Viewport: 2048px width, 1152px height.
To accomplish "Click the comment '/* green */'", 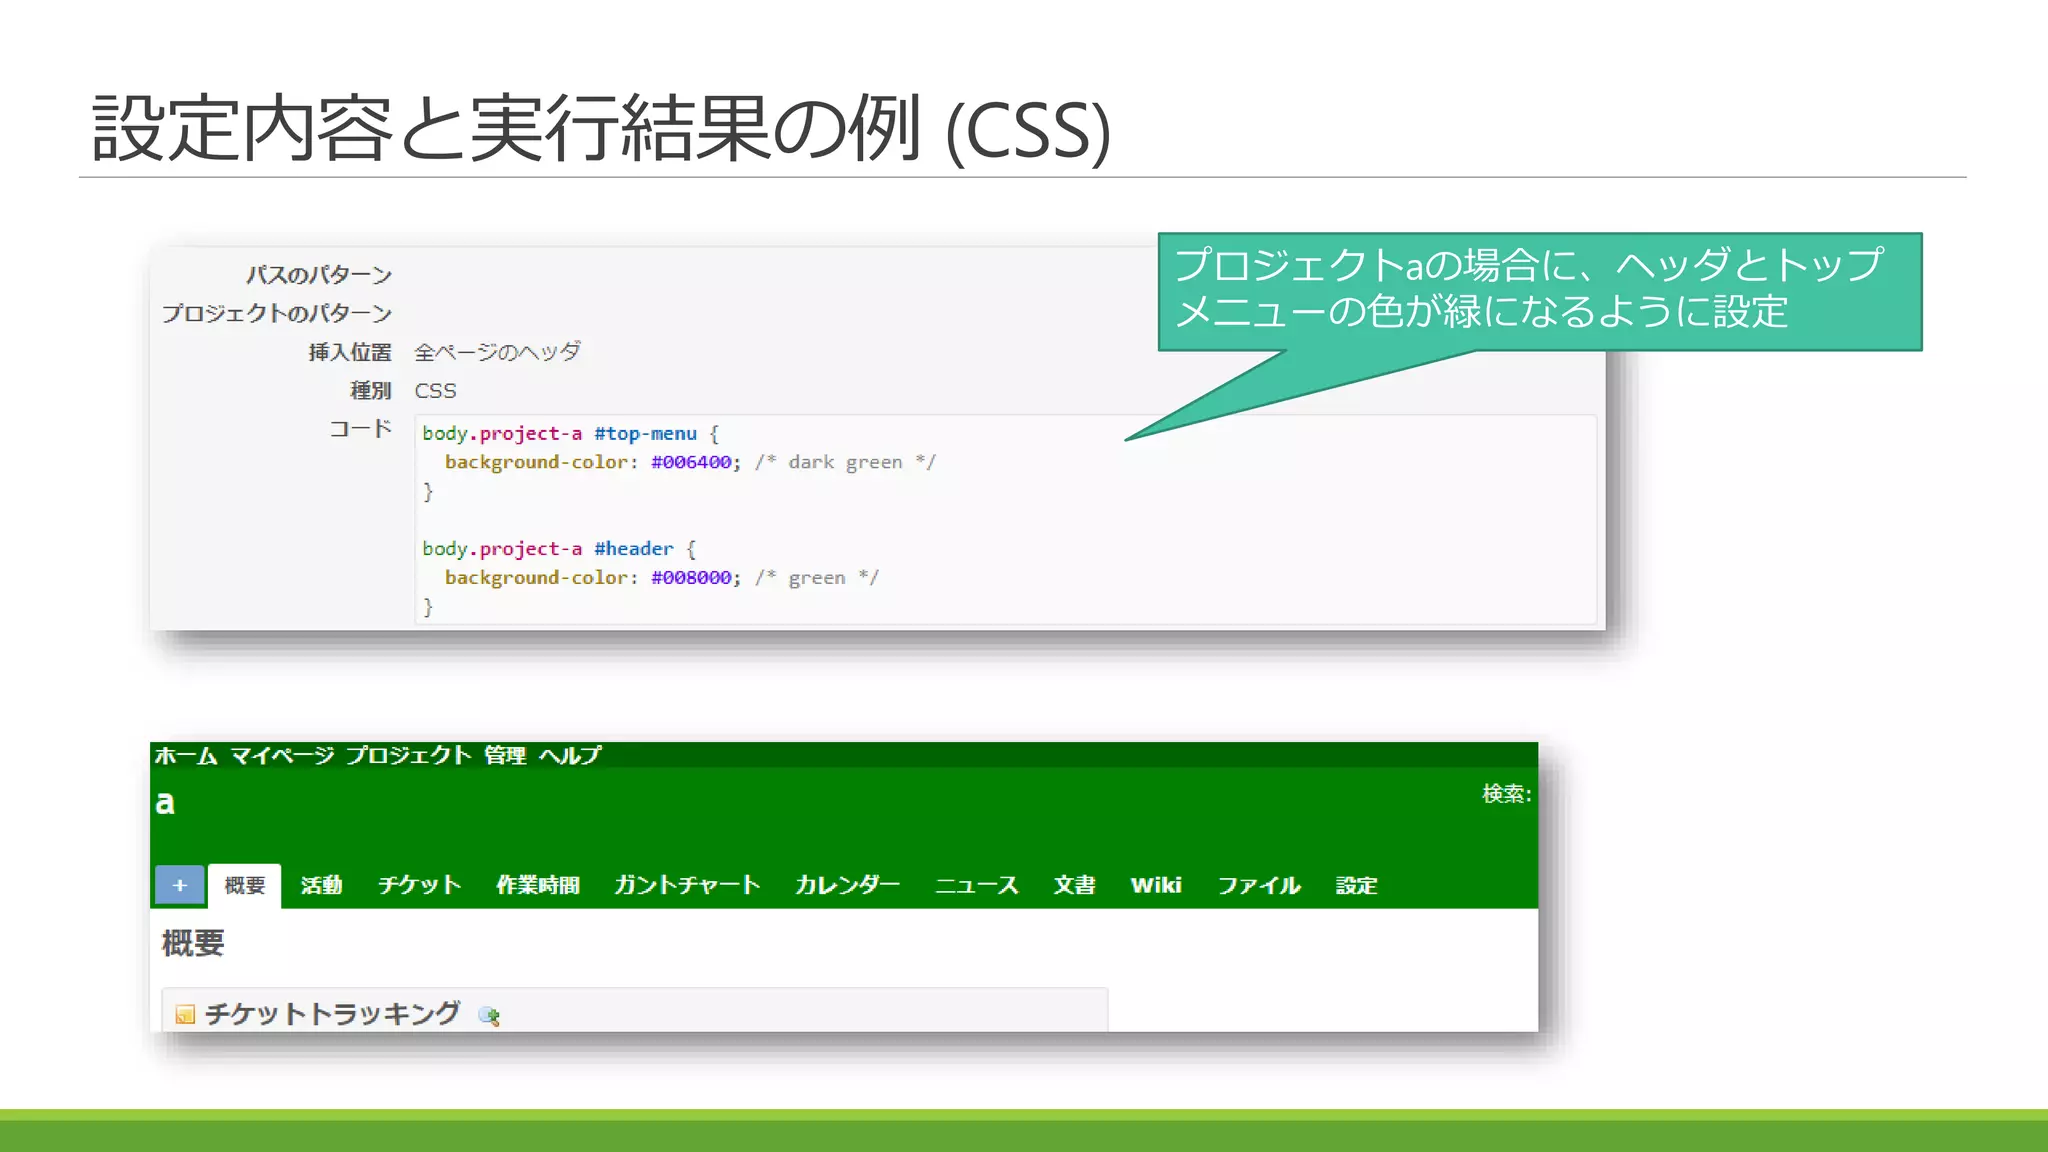I will (x=816, y=578).
